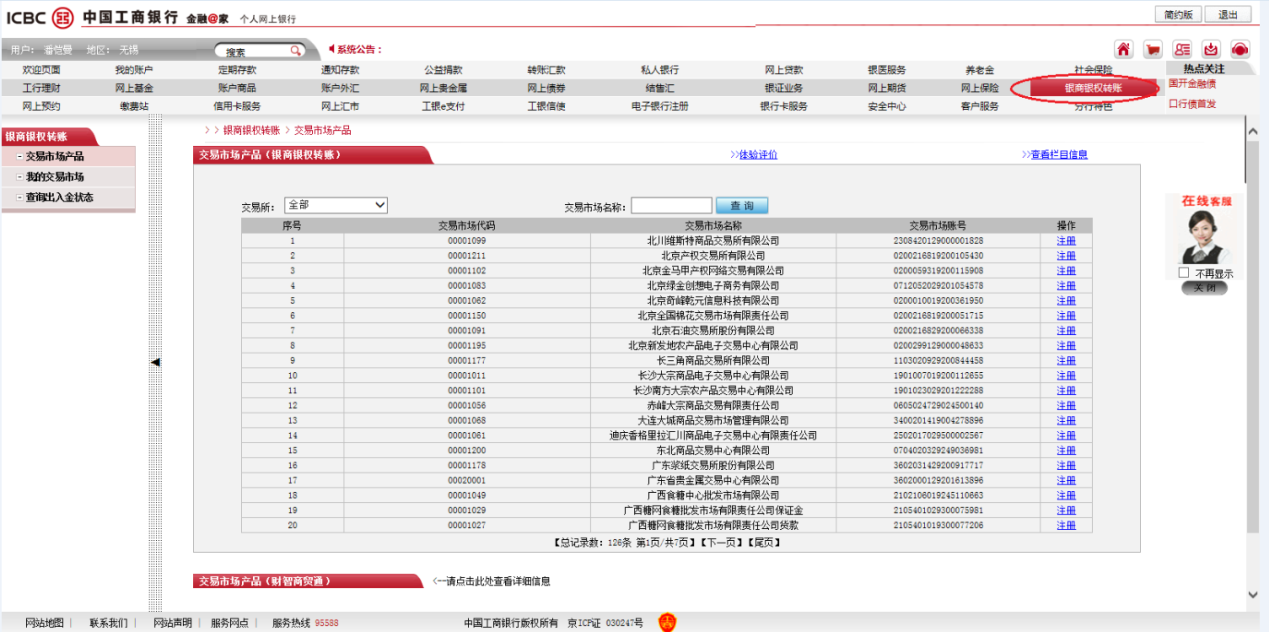This screenshot has height=632, width=1269.
Task: Collapse the sidebar with the black arrow
Action: pyautogui.click(x=155, y=362)
